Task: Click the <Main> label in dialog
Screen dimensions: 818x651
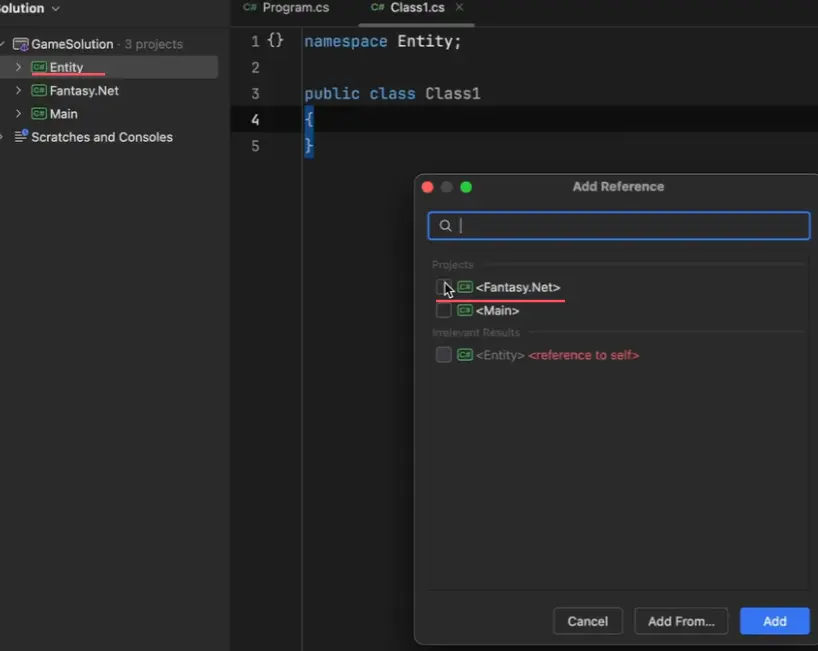Action: (x=497, y=310)
